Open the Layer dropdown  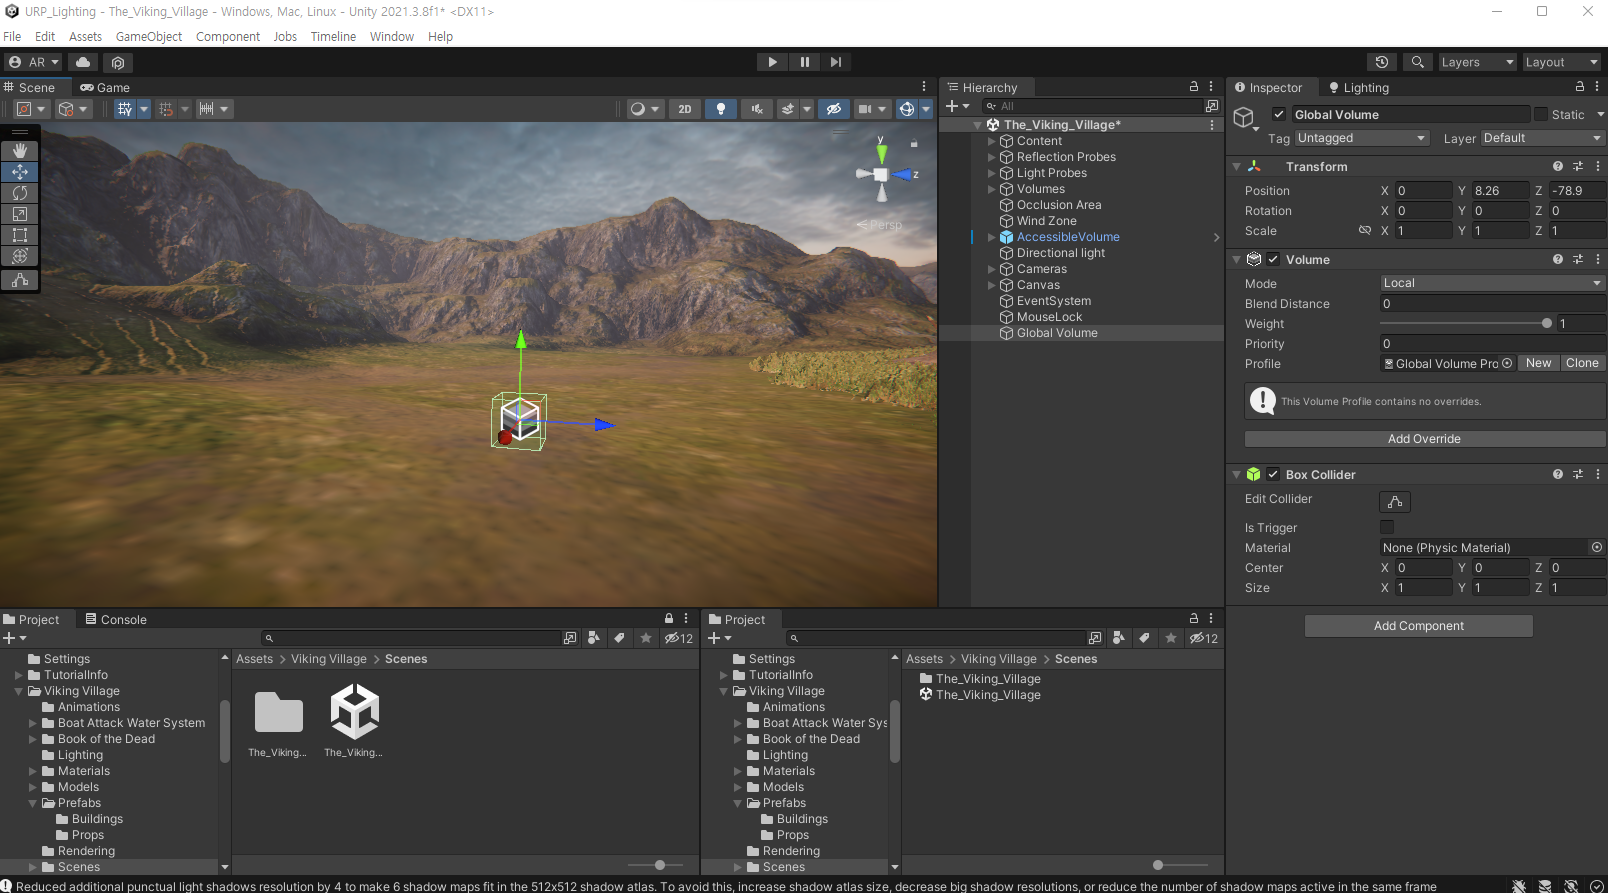pyautogui.click(x=1542, y=138)
